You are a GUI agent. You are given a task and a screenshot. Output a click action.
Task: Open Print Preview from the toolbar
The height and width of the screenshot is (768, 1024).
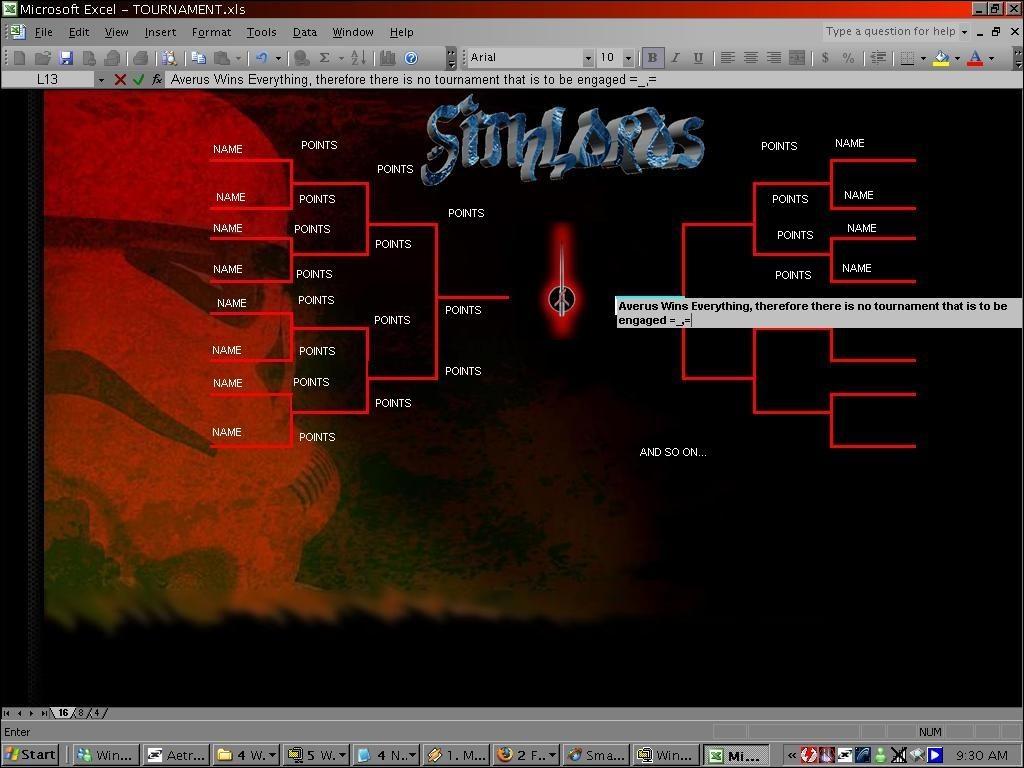[x=168, y=58]
